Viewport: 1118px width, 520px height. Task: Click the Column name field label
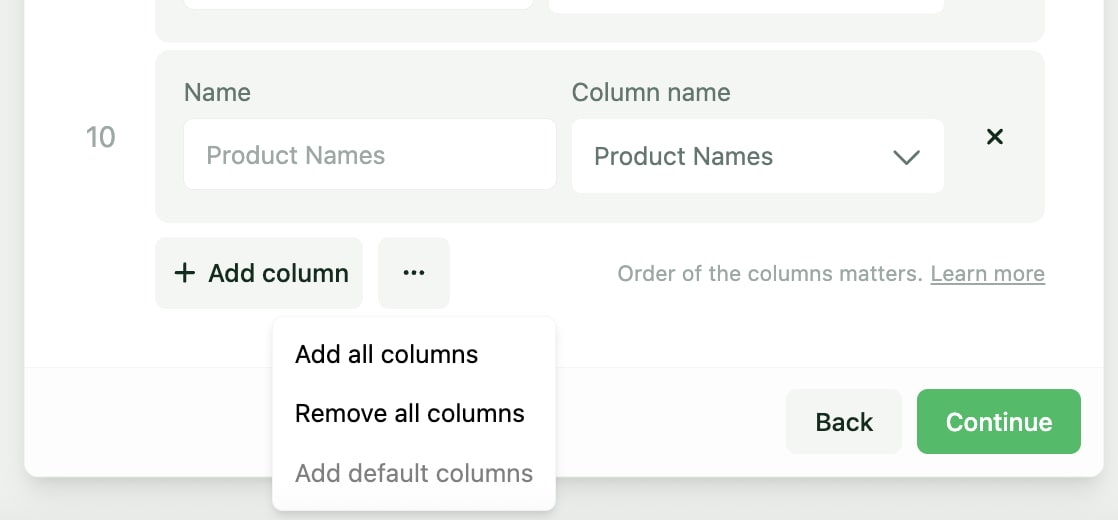(650, 93)
